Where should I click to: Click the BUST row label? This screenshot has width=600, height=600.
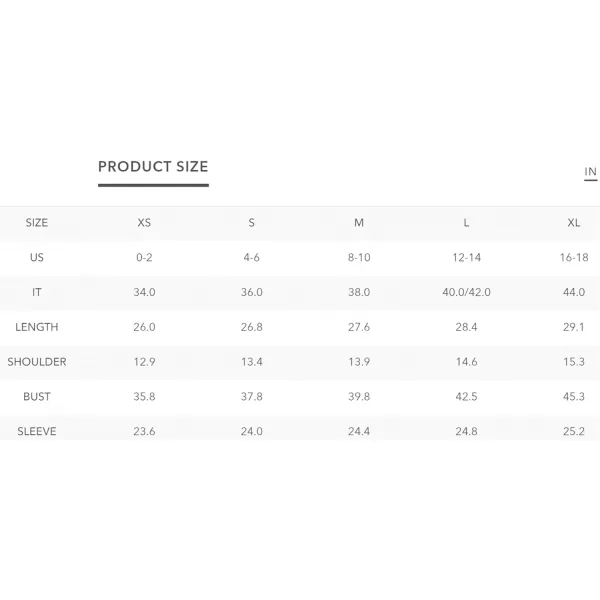click(x=37, y=397)
